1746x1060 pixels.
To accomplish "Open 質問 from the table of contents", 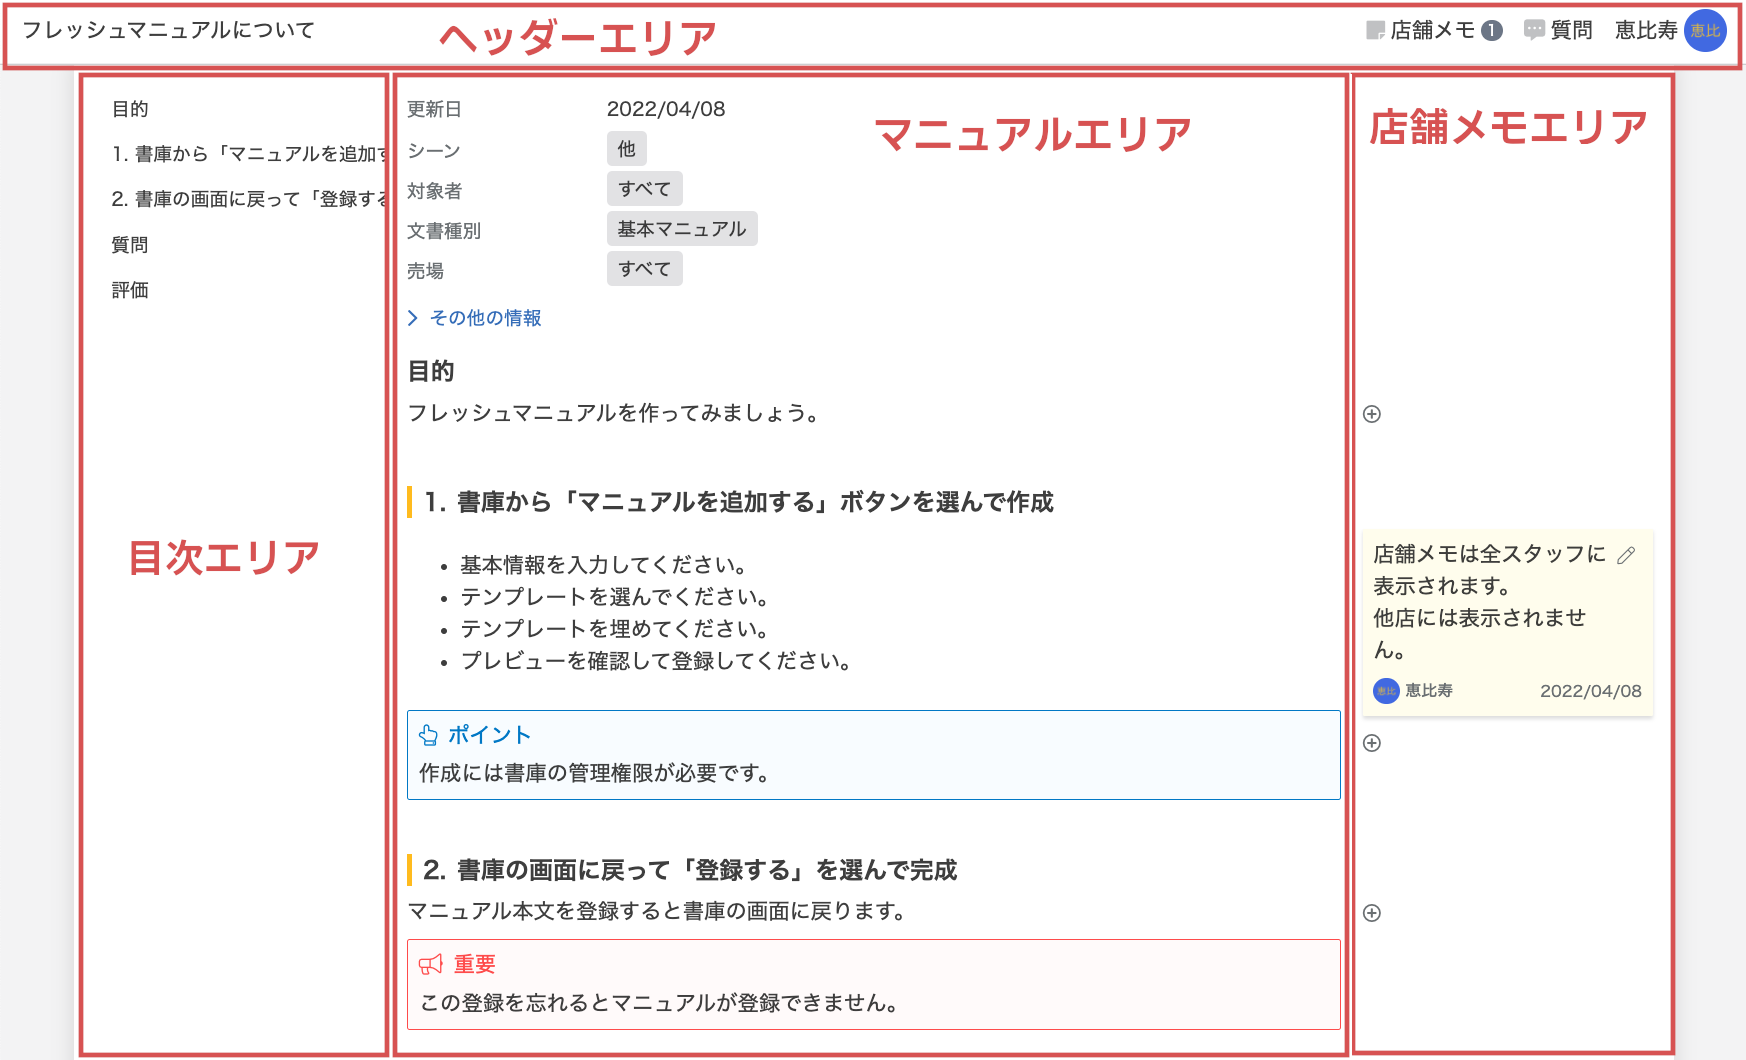I will click(x=130, y=243).
